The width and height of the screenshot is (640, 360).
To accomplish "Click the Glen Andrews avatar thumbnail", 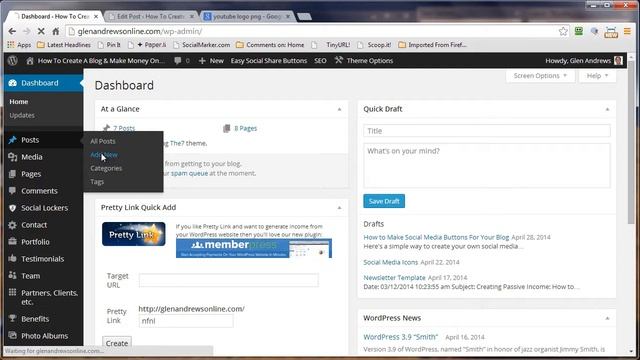I will point(618,61).
